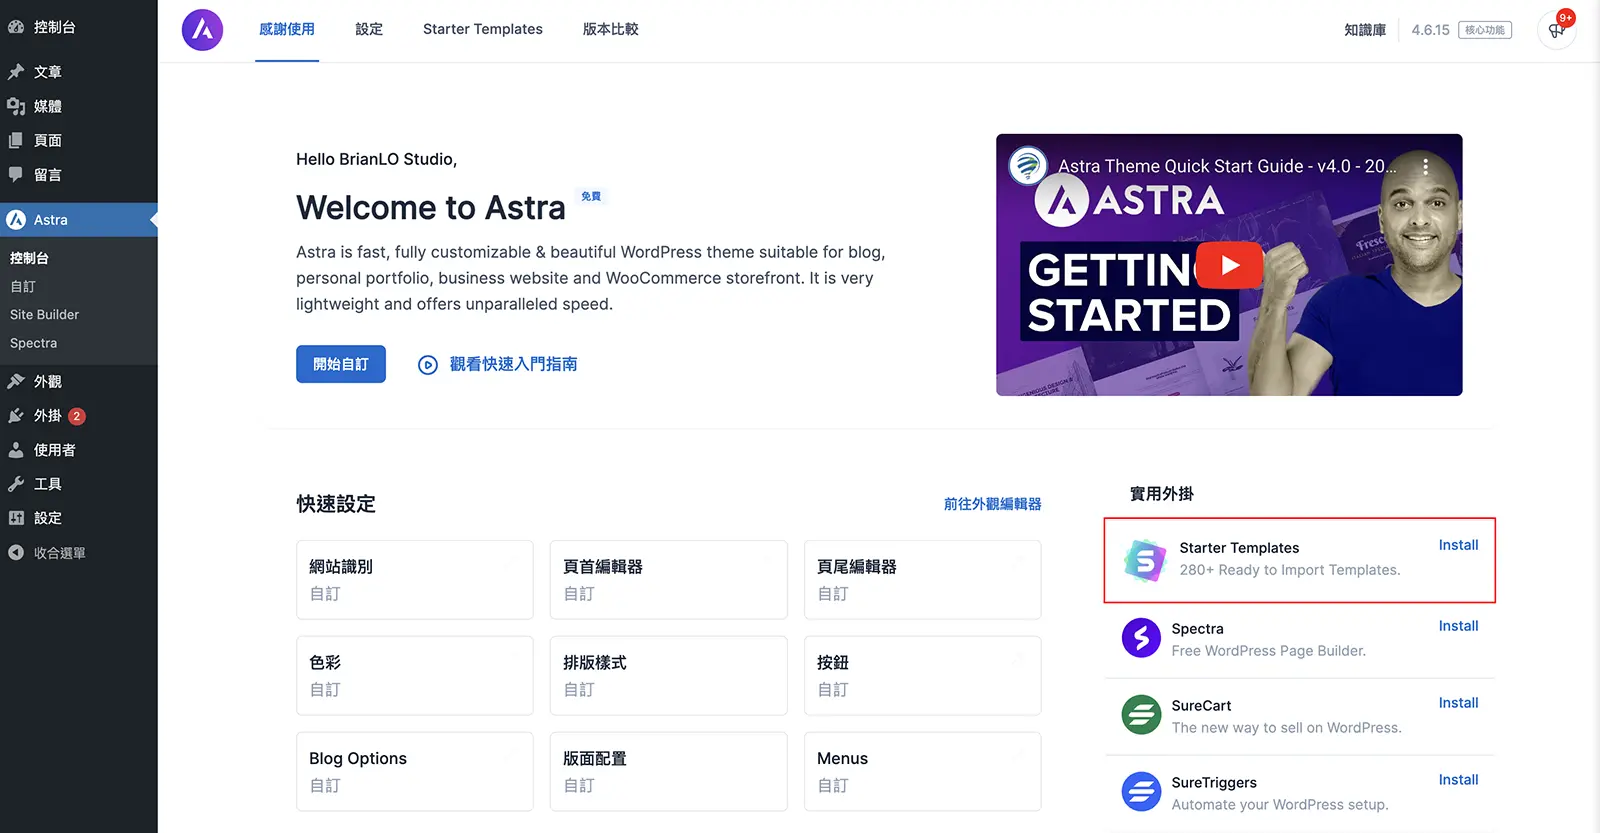This screenshot has width=1600, height=833.
Task: Switch to the 版本比較 tab
Action: pyautogui.click(x=611, y=30)
